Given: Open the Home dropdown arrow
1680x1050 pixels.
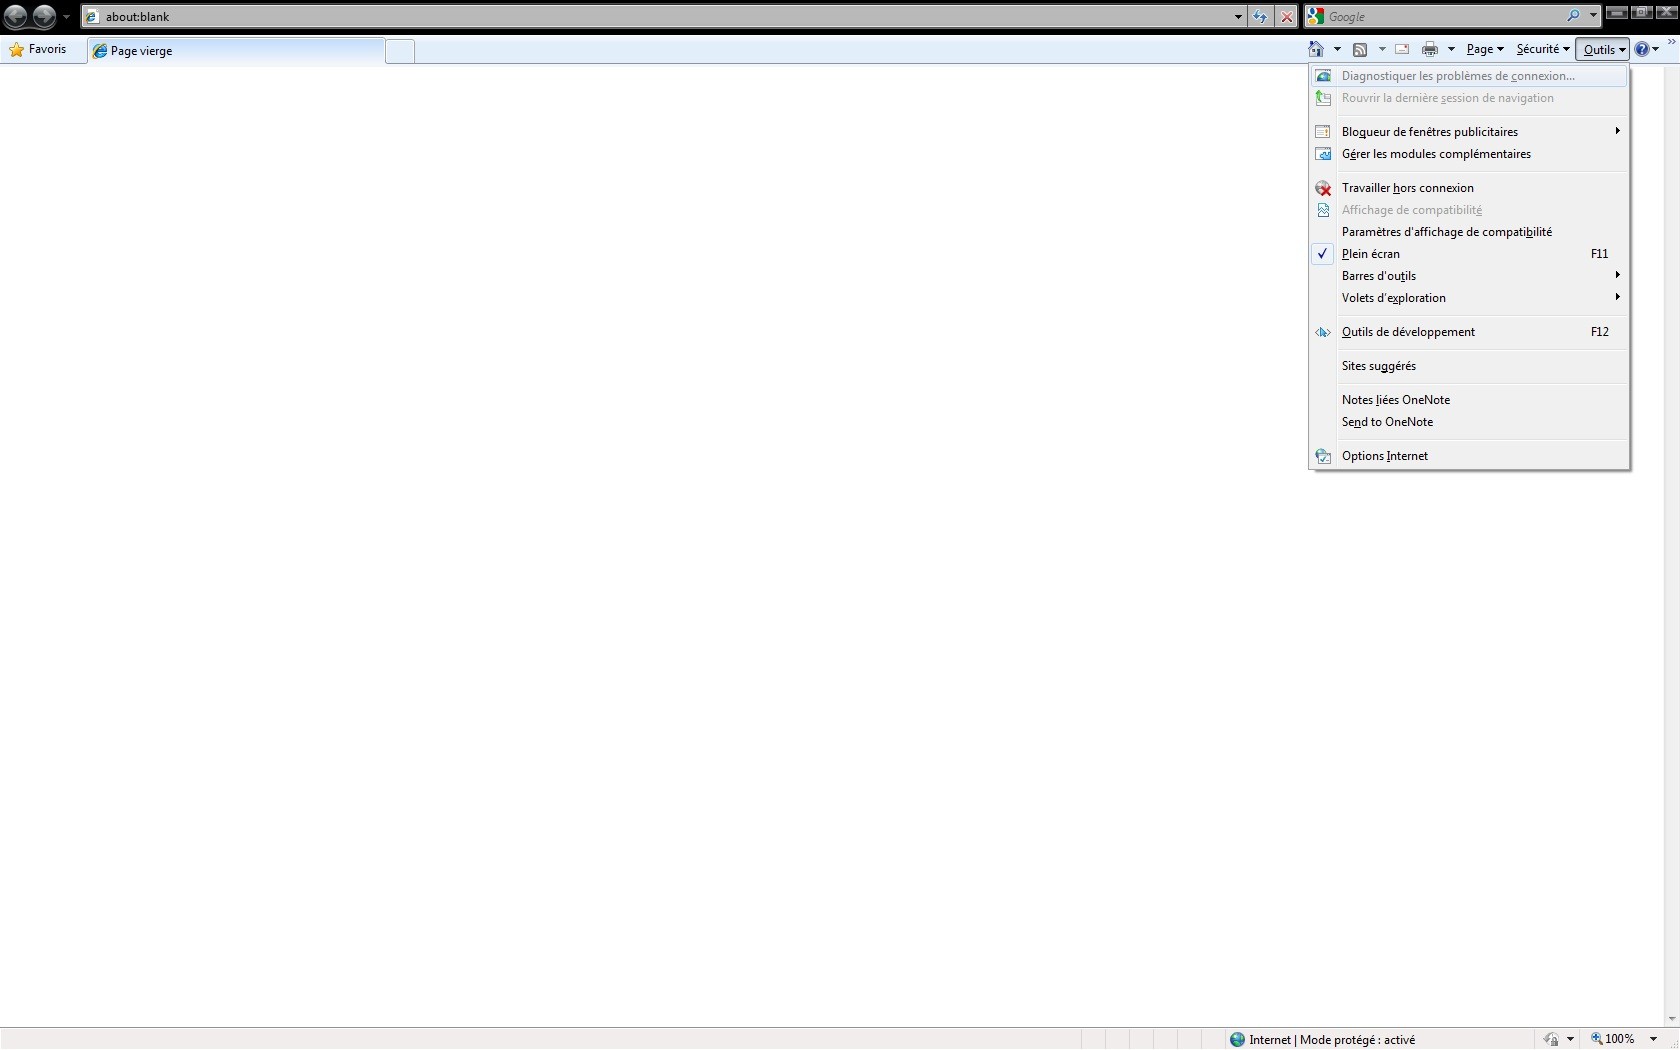Looking at the screenshot, I should [x=1337, y=49].
